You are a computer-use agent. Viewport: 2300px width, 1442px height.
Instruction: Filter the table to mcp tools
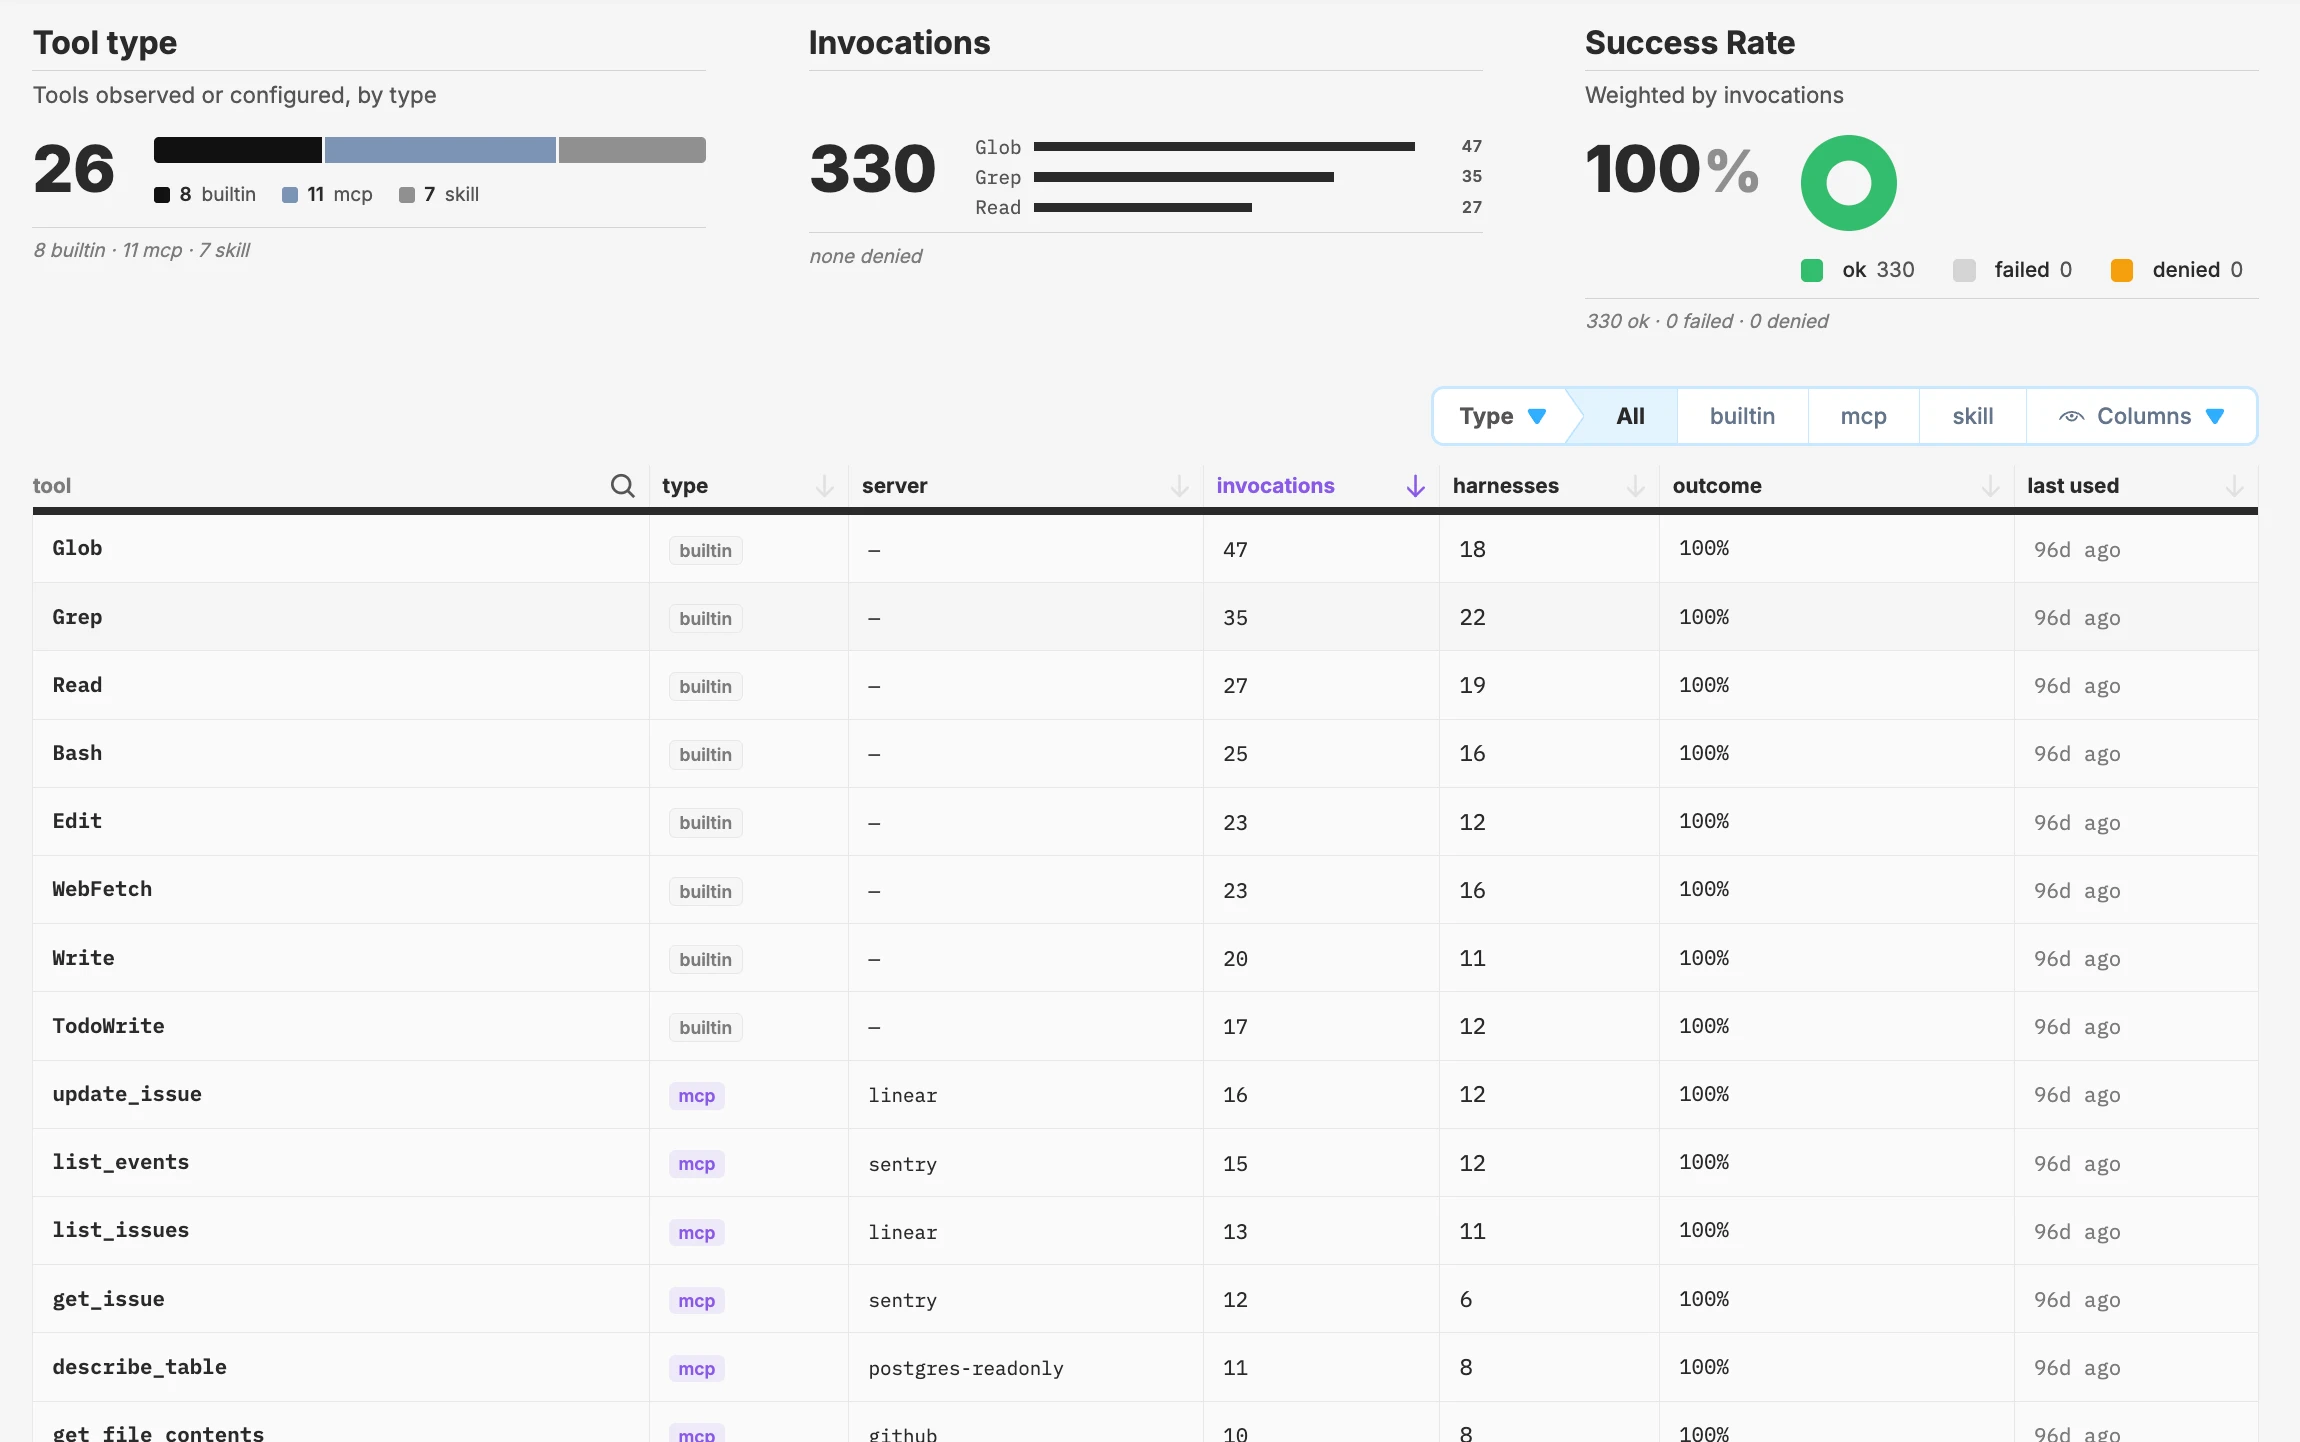pos(1863,416)
